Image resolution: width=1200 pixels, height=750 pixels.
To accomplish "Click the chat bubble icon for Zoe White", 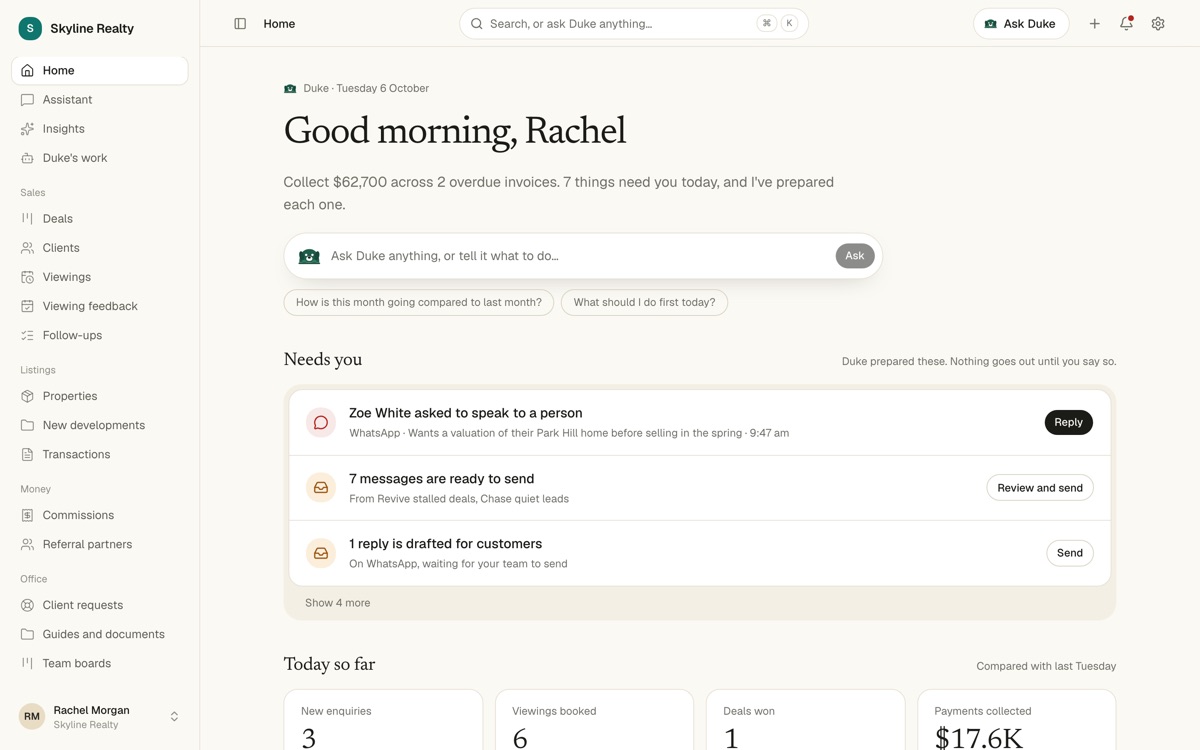I will (x=321, y=423).
